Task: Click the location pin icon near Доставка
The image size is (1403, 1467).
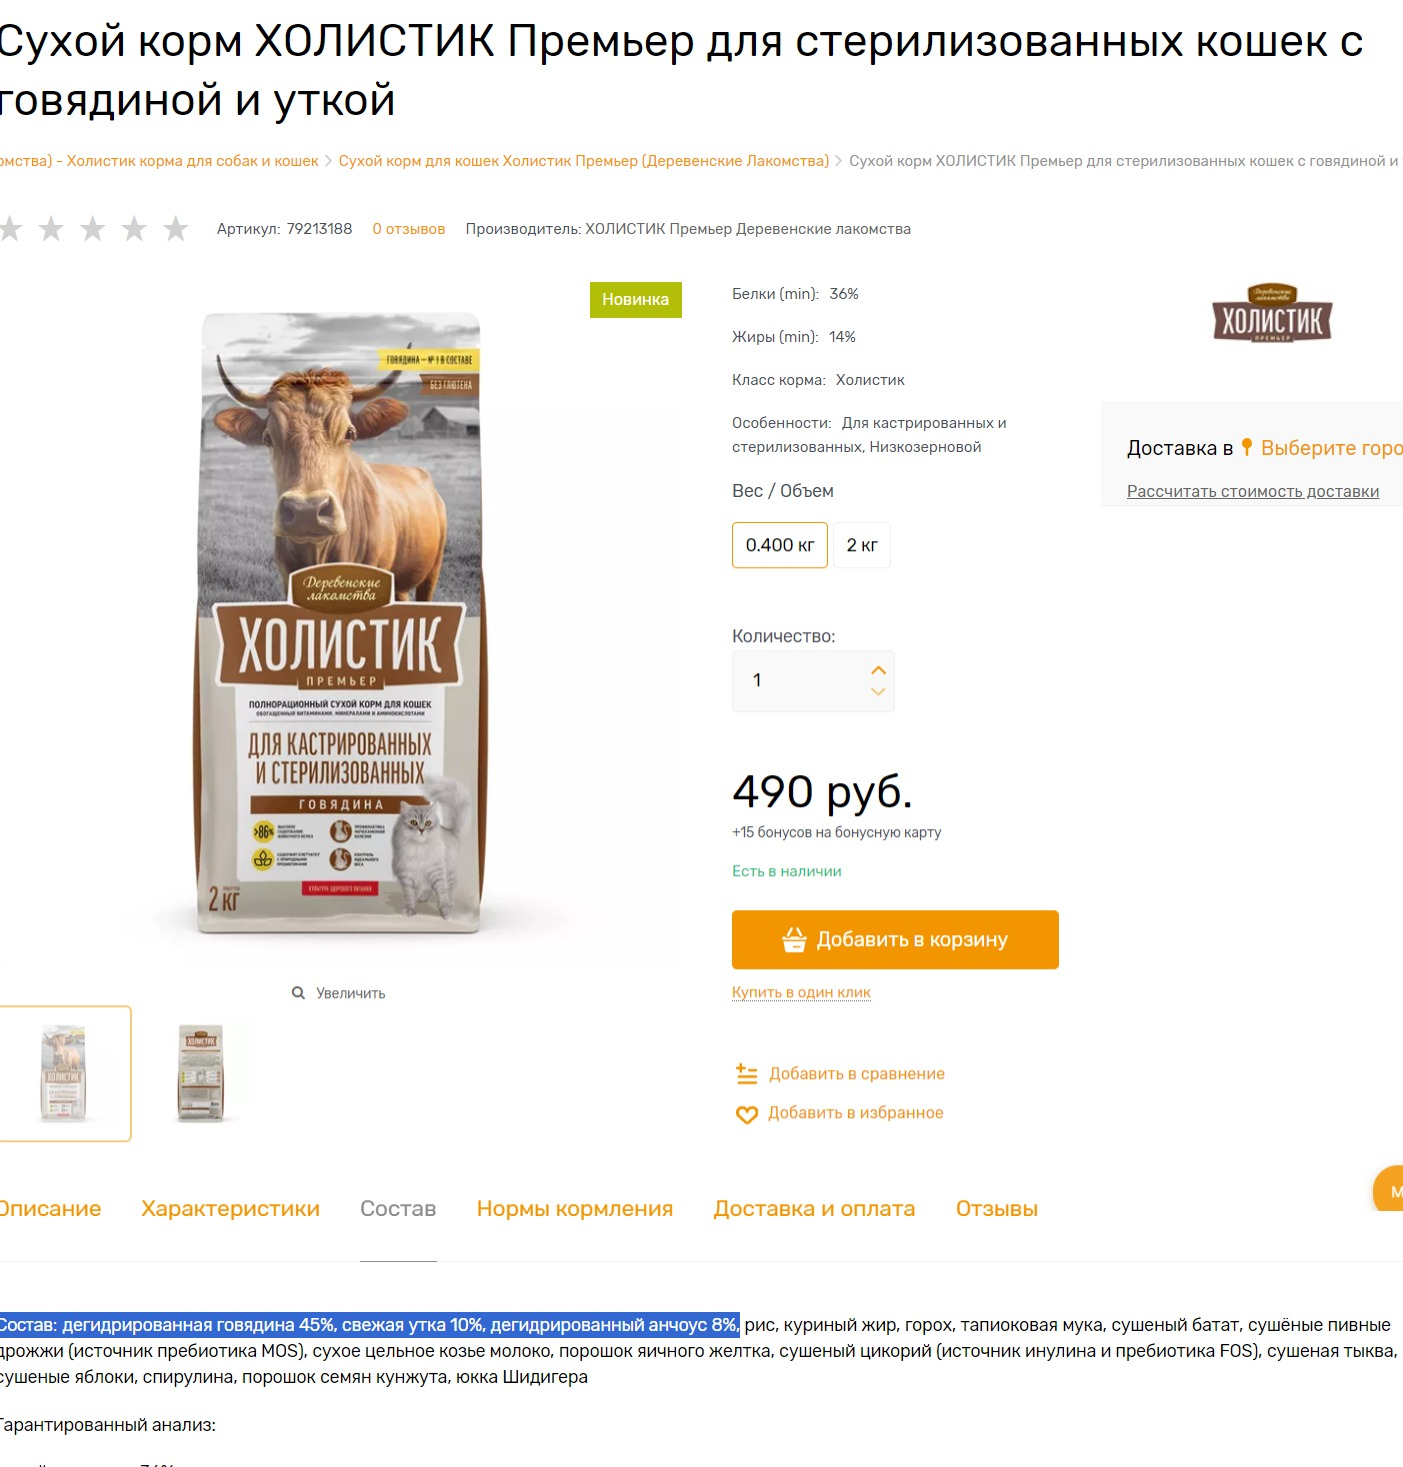Action: pos(1247,447)
